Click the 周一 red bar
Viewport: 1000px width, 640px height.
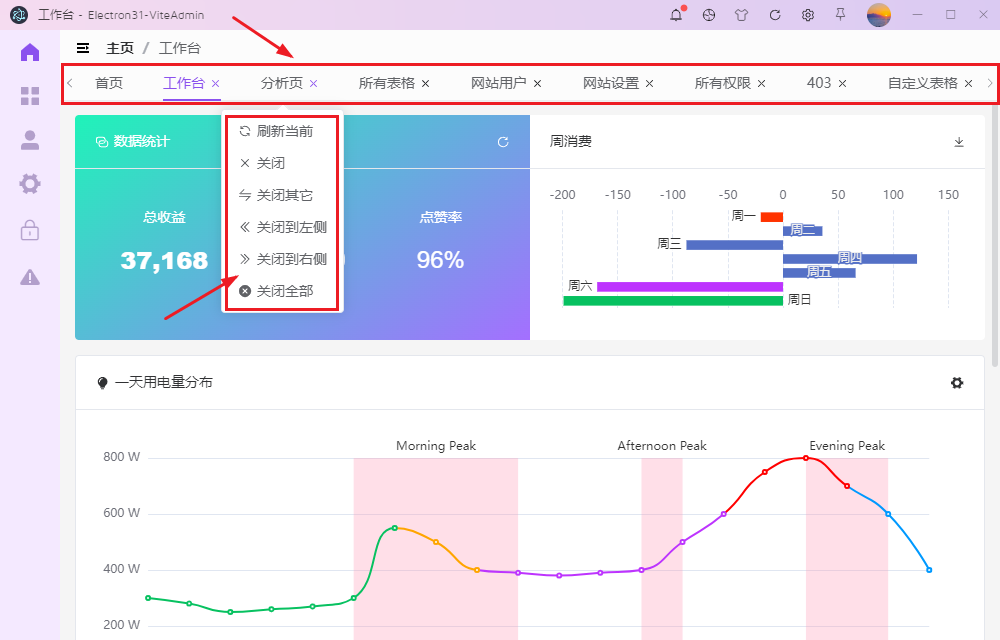click(772, 217)
